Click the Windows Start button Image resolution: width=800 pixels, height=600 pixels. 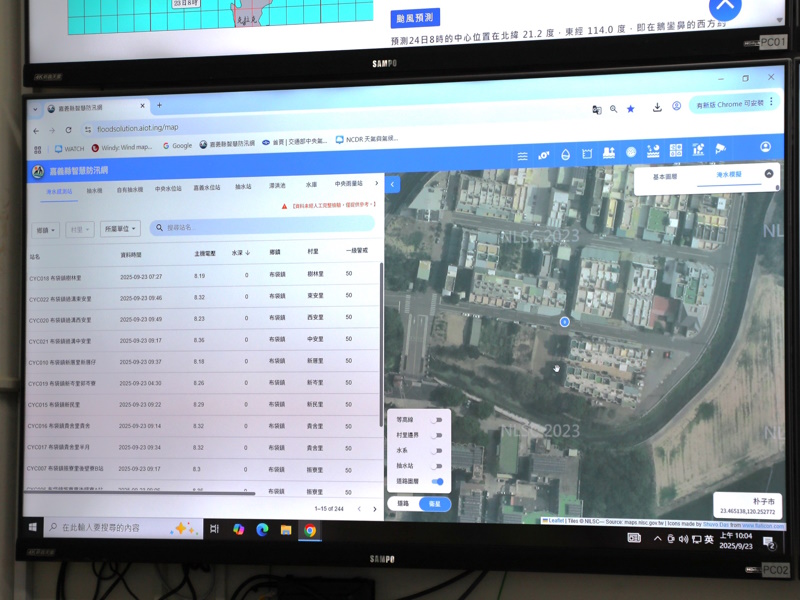point(33,527)
